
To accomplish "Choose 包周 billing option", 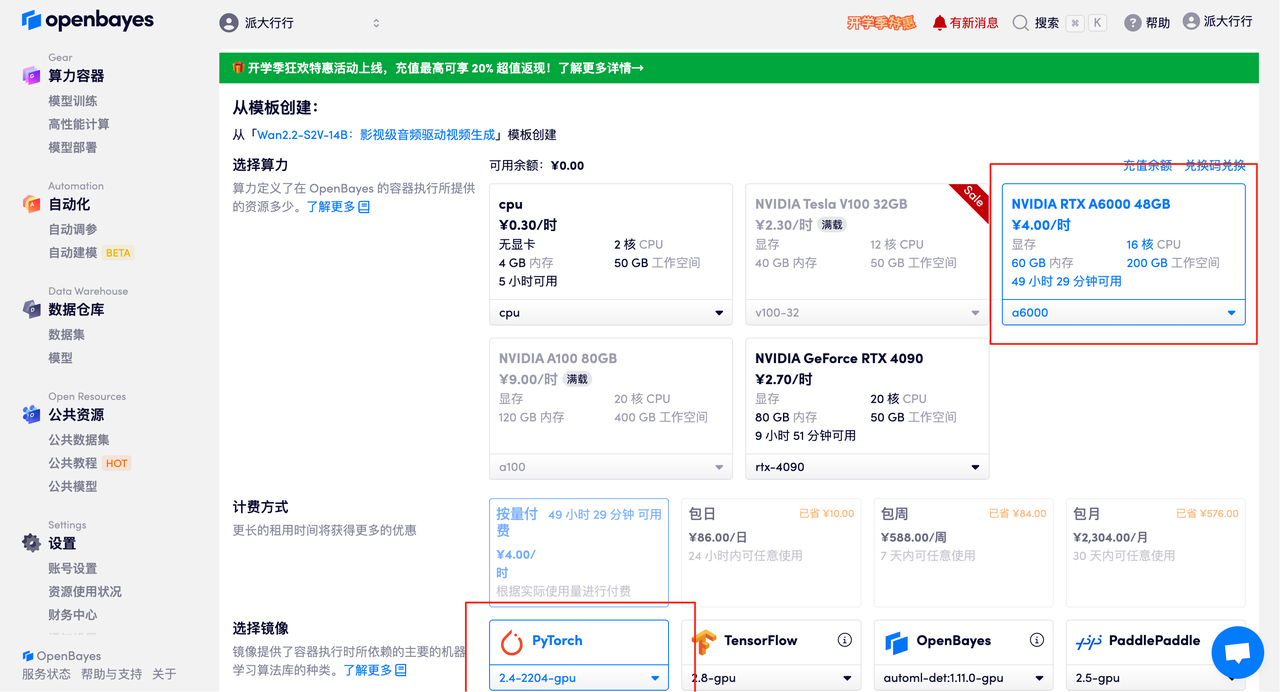I will [x=963, y=552].
